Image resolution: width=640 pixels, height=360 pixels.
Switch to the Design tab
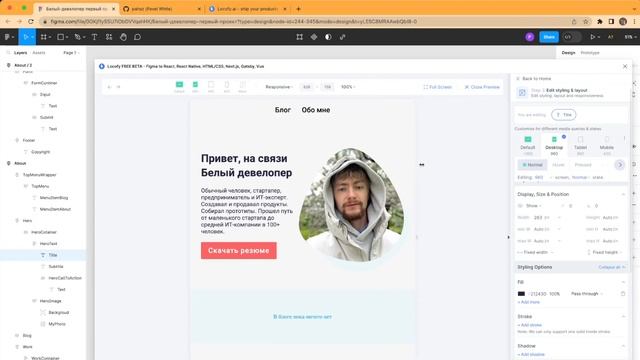pos(568,53)
